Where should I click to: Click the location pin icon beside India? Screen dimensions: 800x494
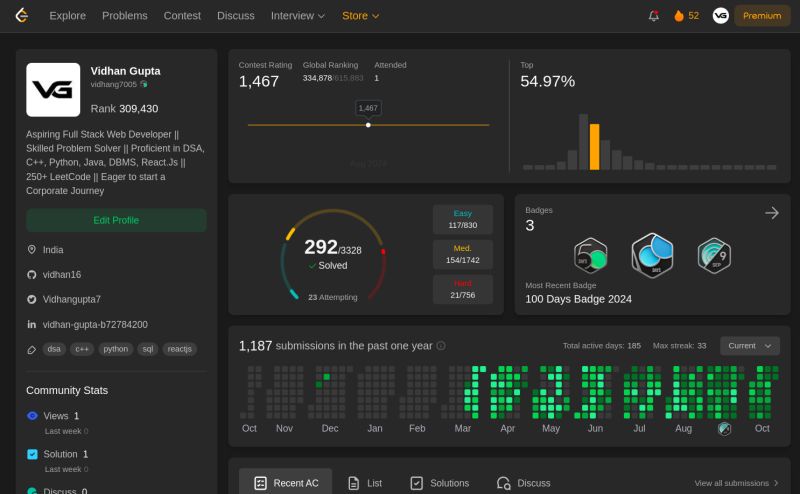click(32, 250)
